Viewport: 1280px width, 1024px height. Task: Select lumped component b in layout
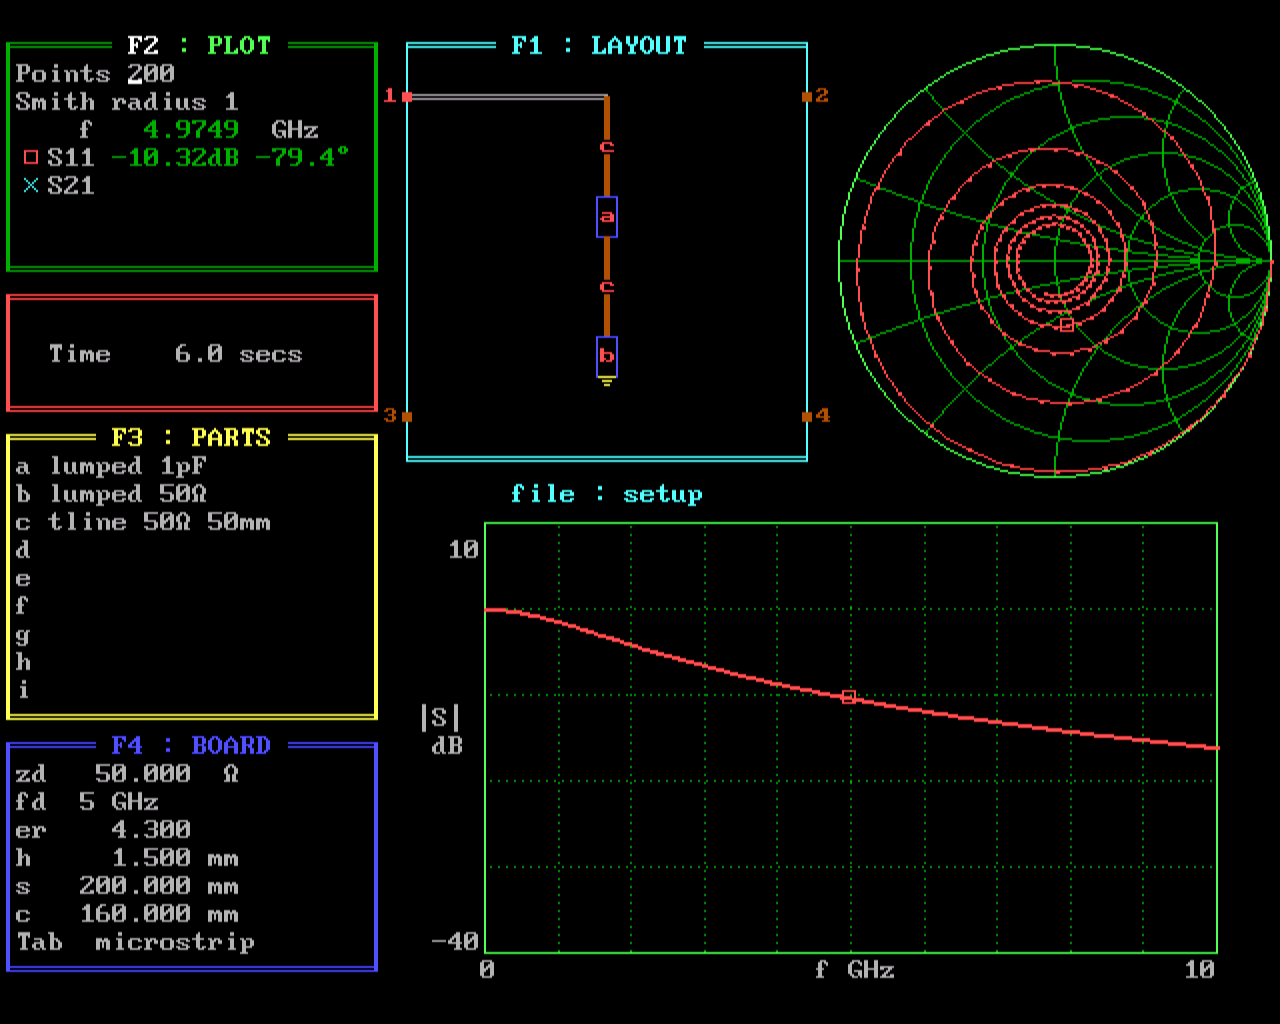point(607,357)
